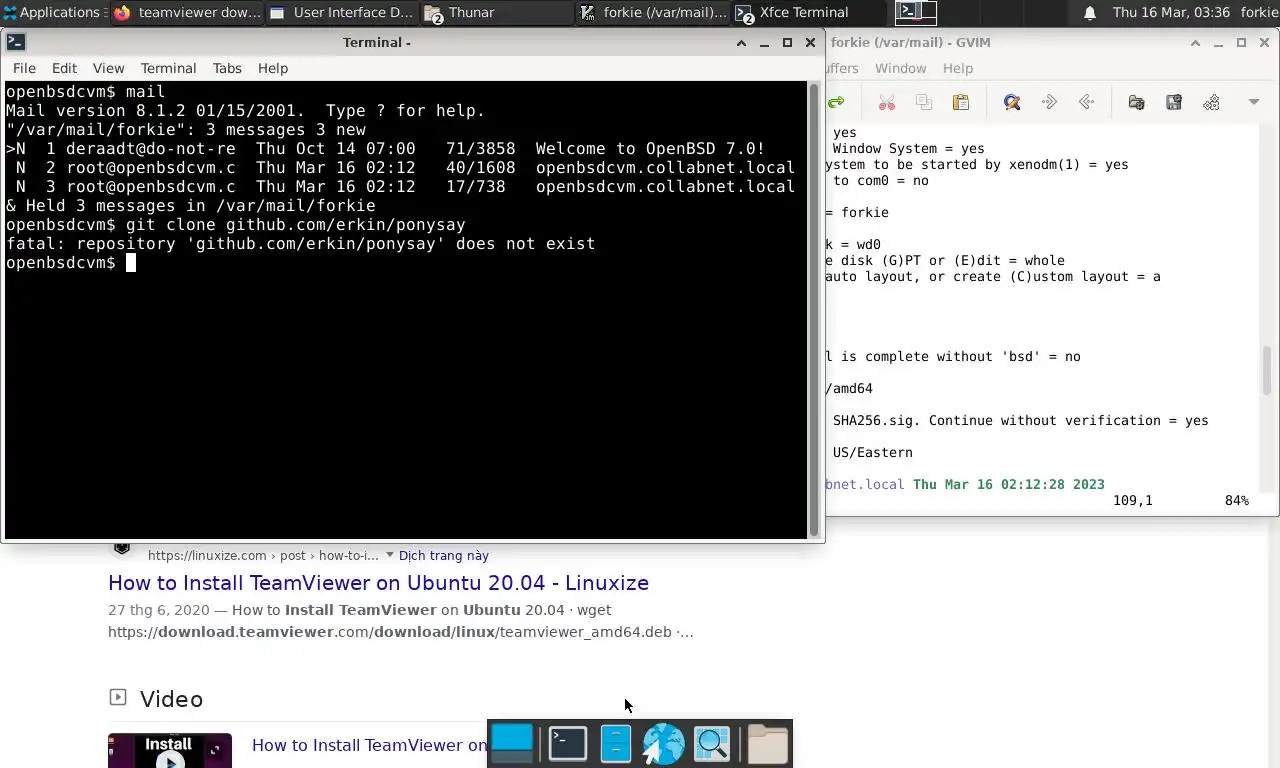Switch to the Xfce Terminal taskbar item

click(x=808, y=12)
